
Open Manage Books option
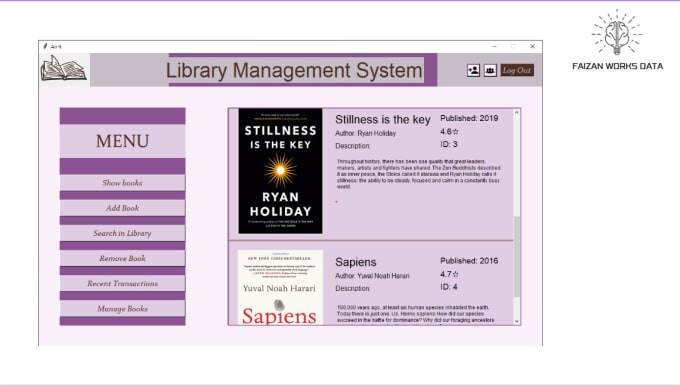(122, 309)
